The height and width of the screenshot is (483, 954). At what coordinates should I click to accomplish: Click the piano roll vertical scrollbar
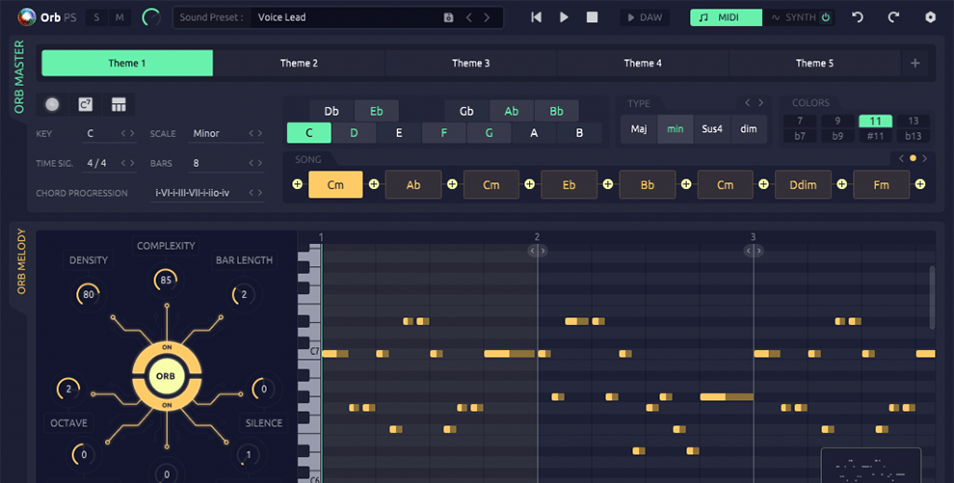tap(932, 297)
